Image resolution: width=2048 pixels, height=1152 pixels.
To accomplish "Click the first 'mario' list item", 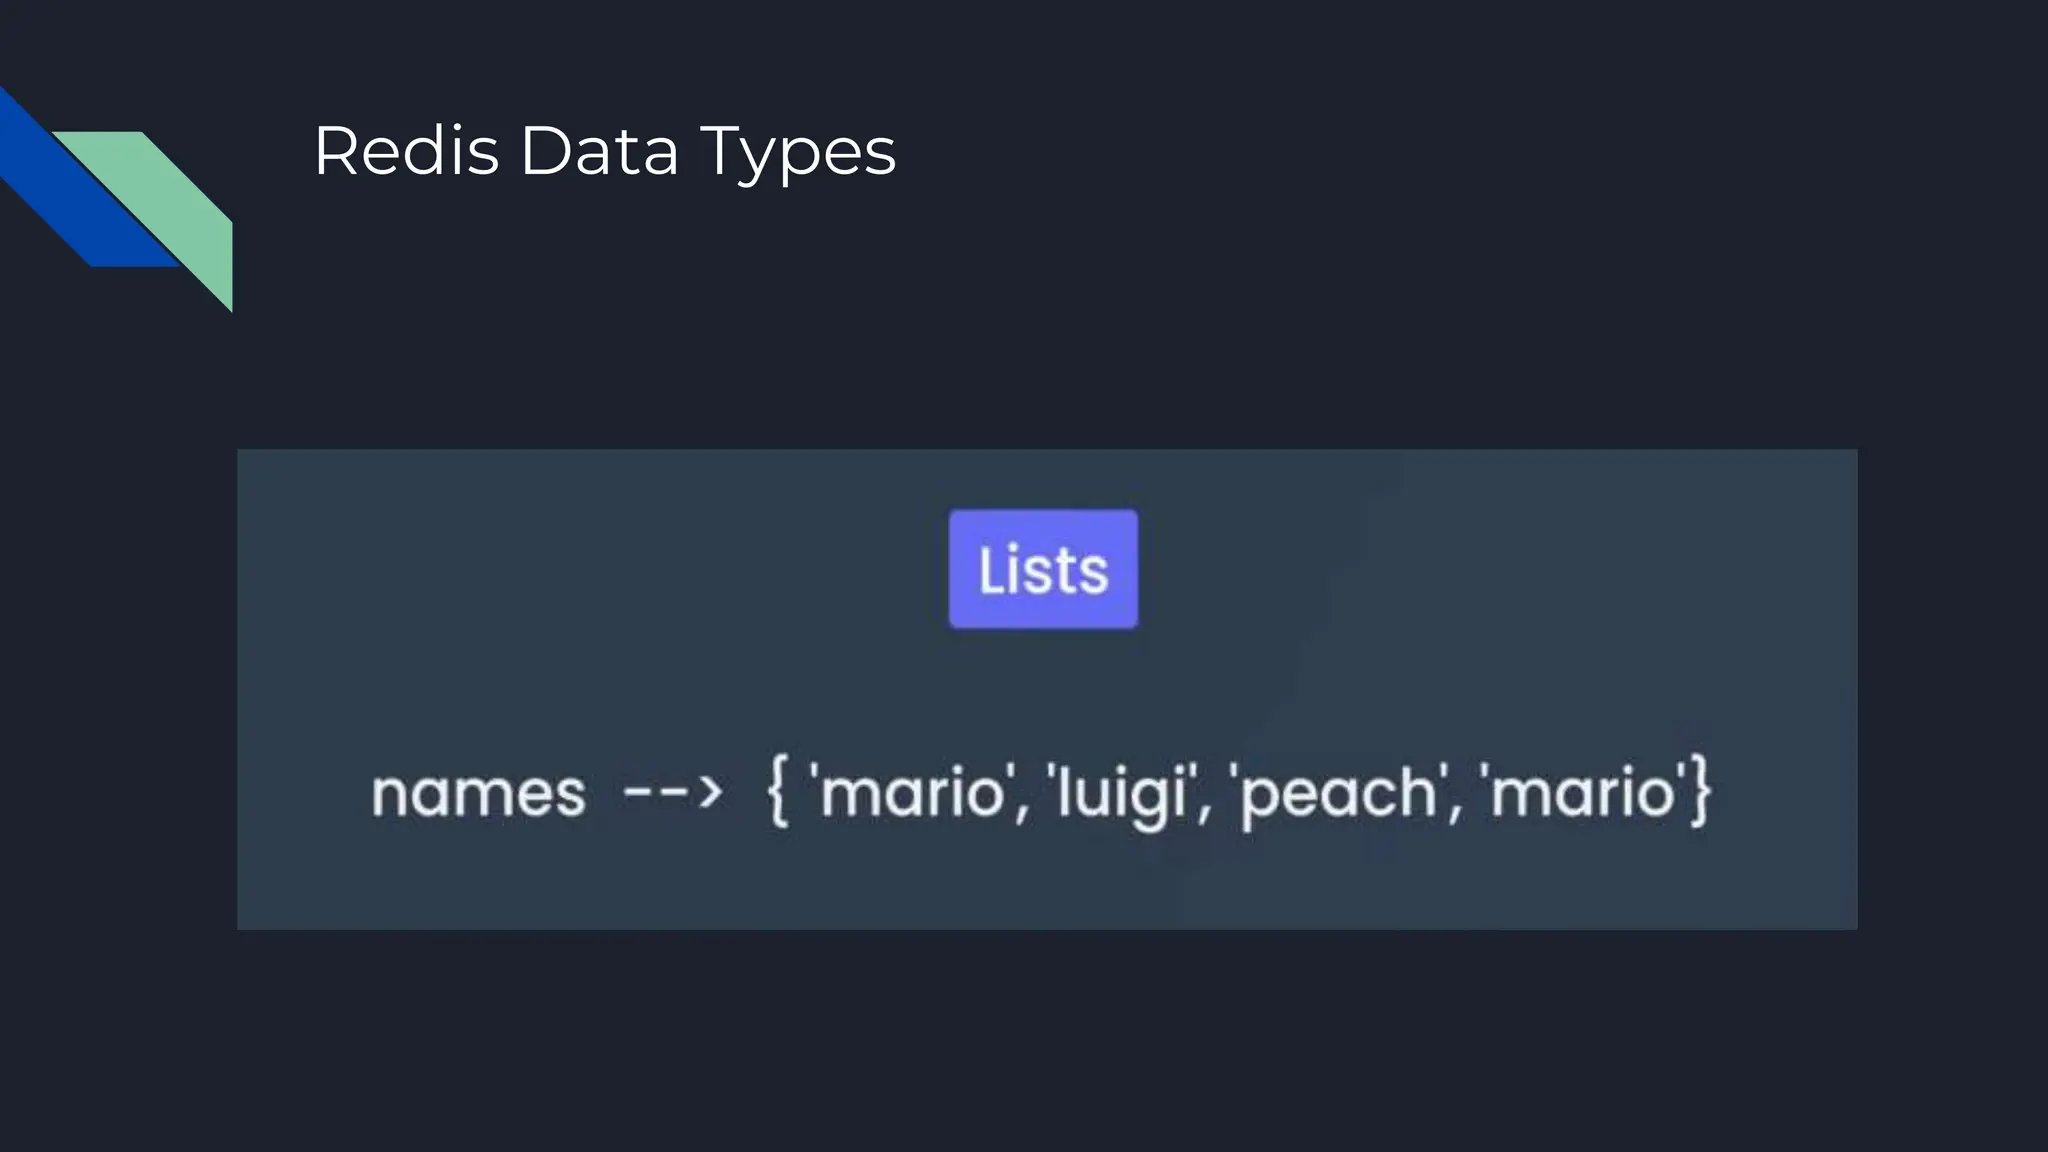I will (x=911, y=792).
